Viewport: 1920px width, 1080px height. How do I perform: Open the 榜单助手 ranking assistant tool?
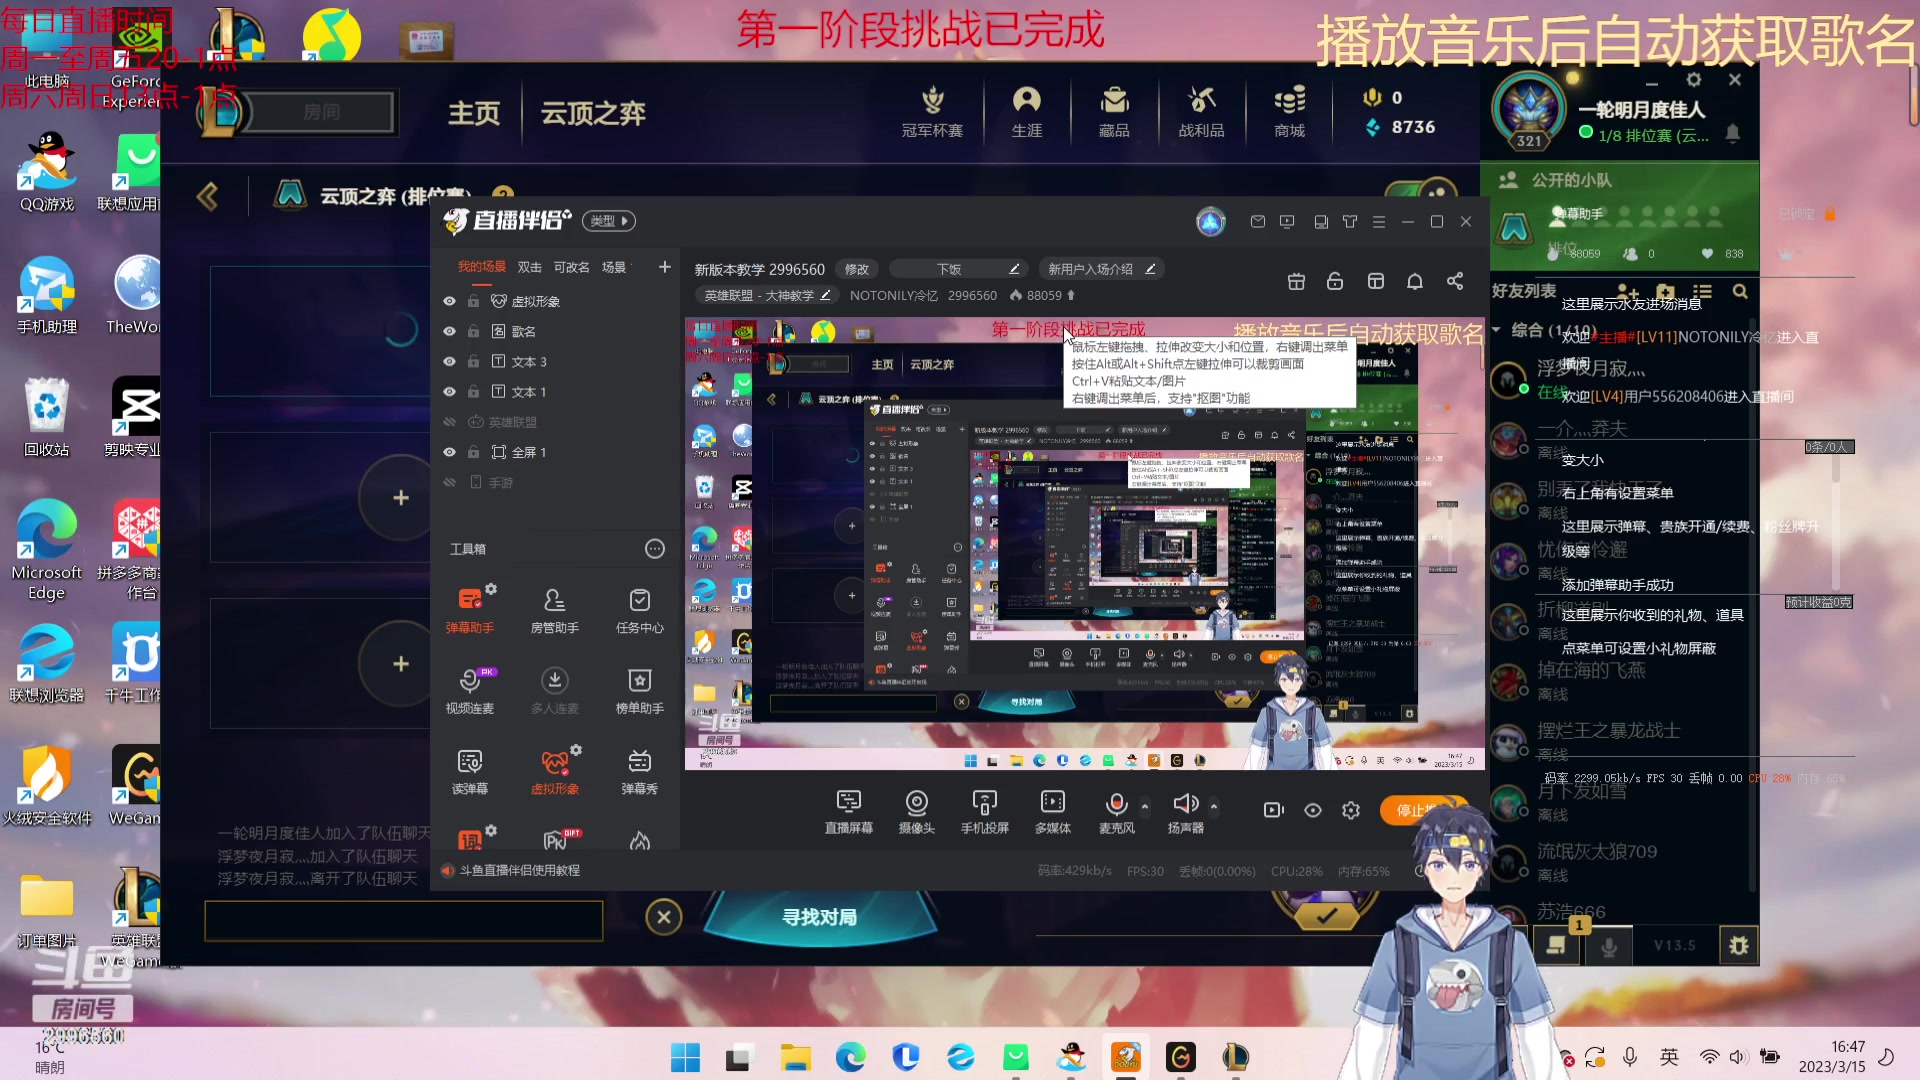point(639,690)
